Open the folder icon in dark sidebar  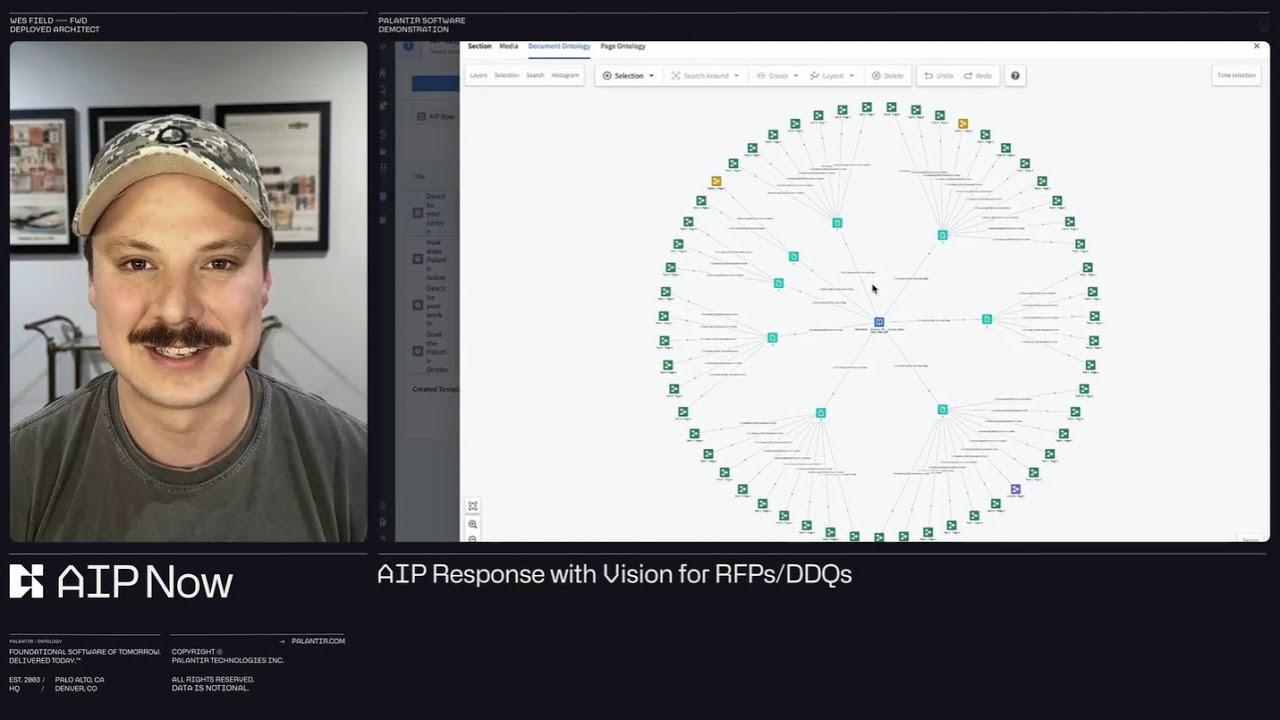(x=382, y=151)
